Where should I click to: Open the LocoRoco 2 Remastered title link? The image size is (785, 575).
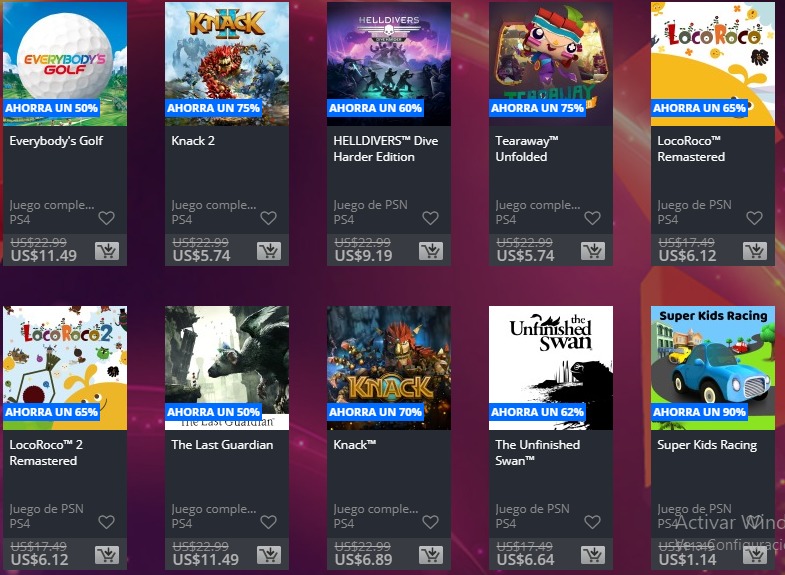point(46,452)
